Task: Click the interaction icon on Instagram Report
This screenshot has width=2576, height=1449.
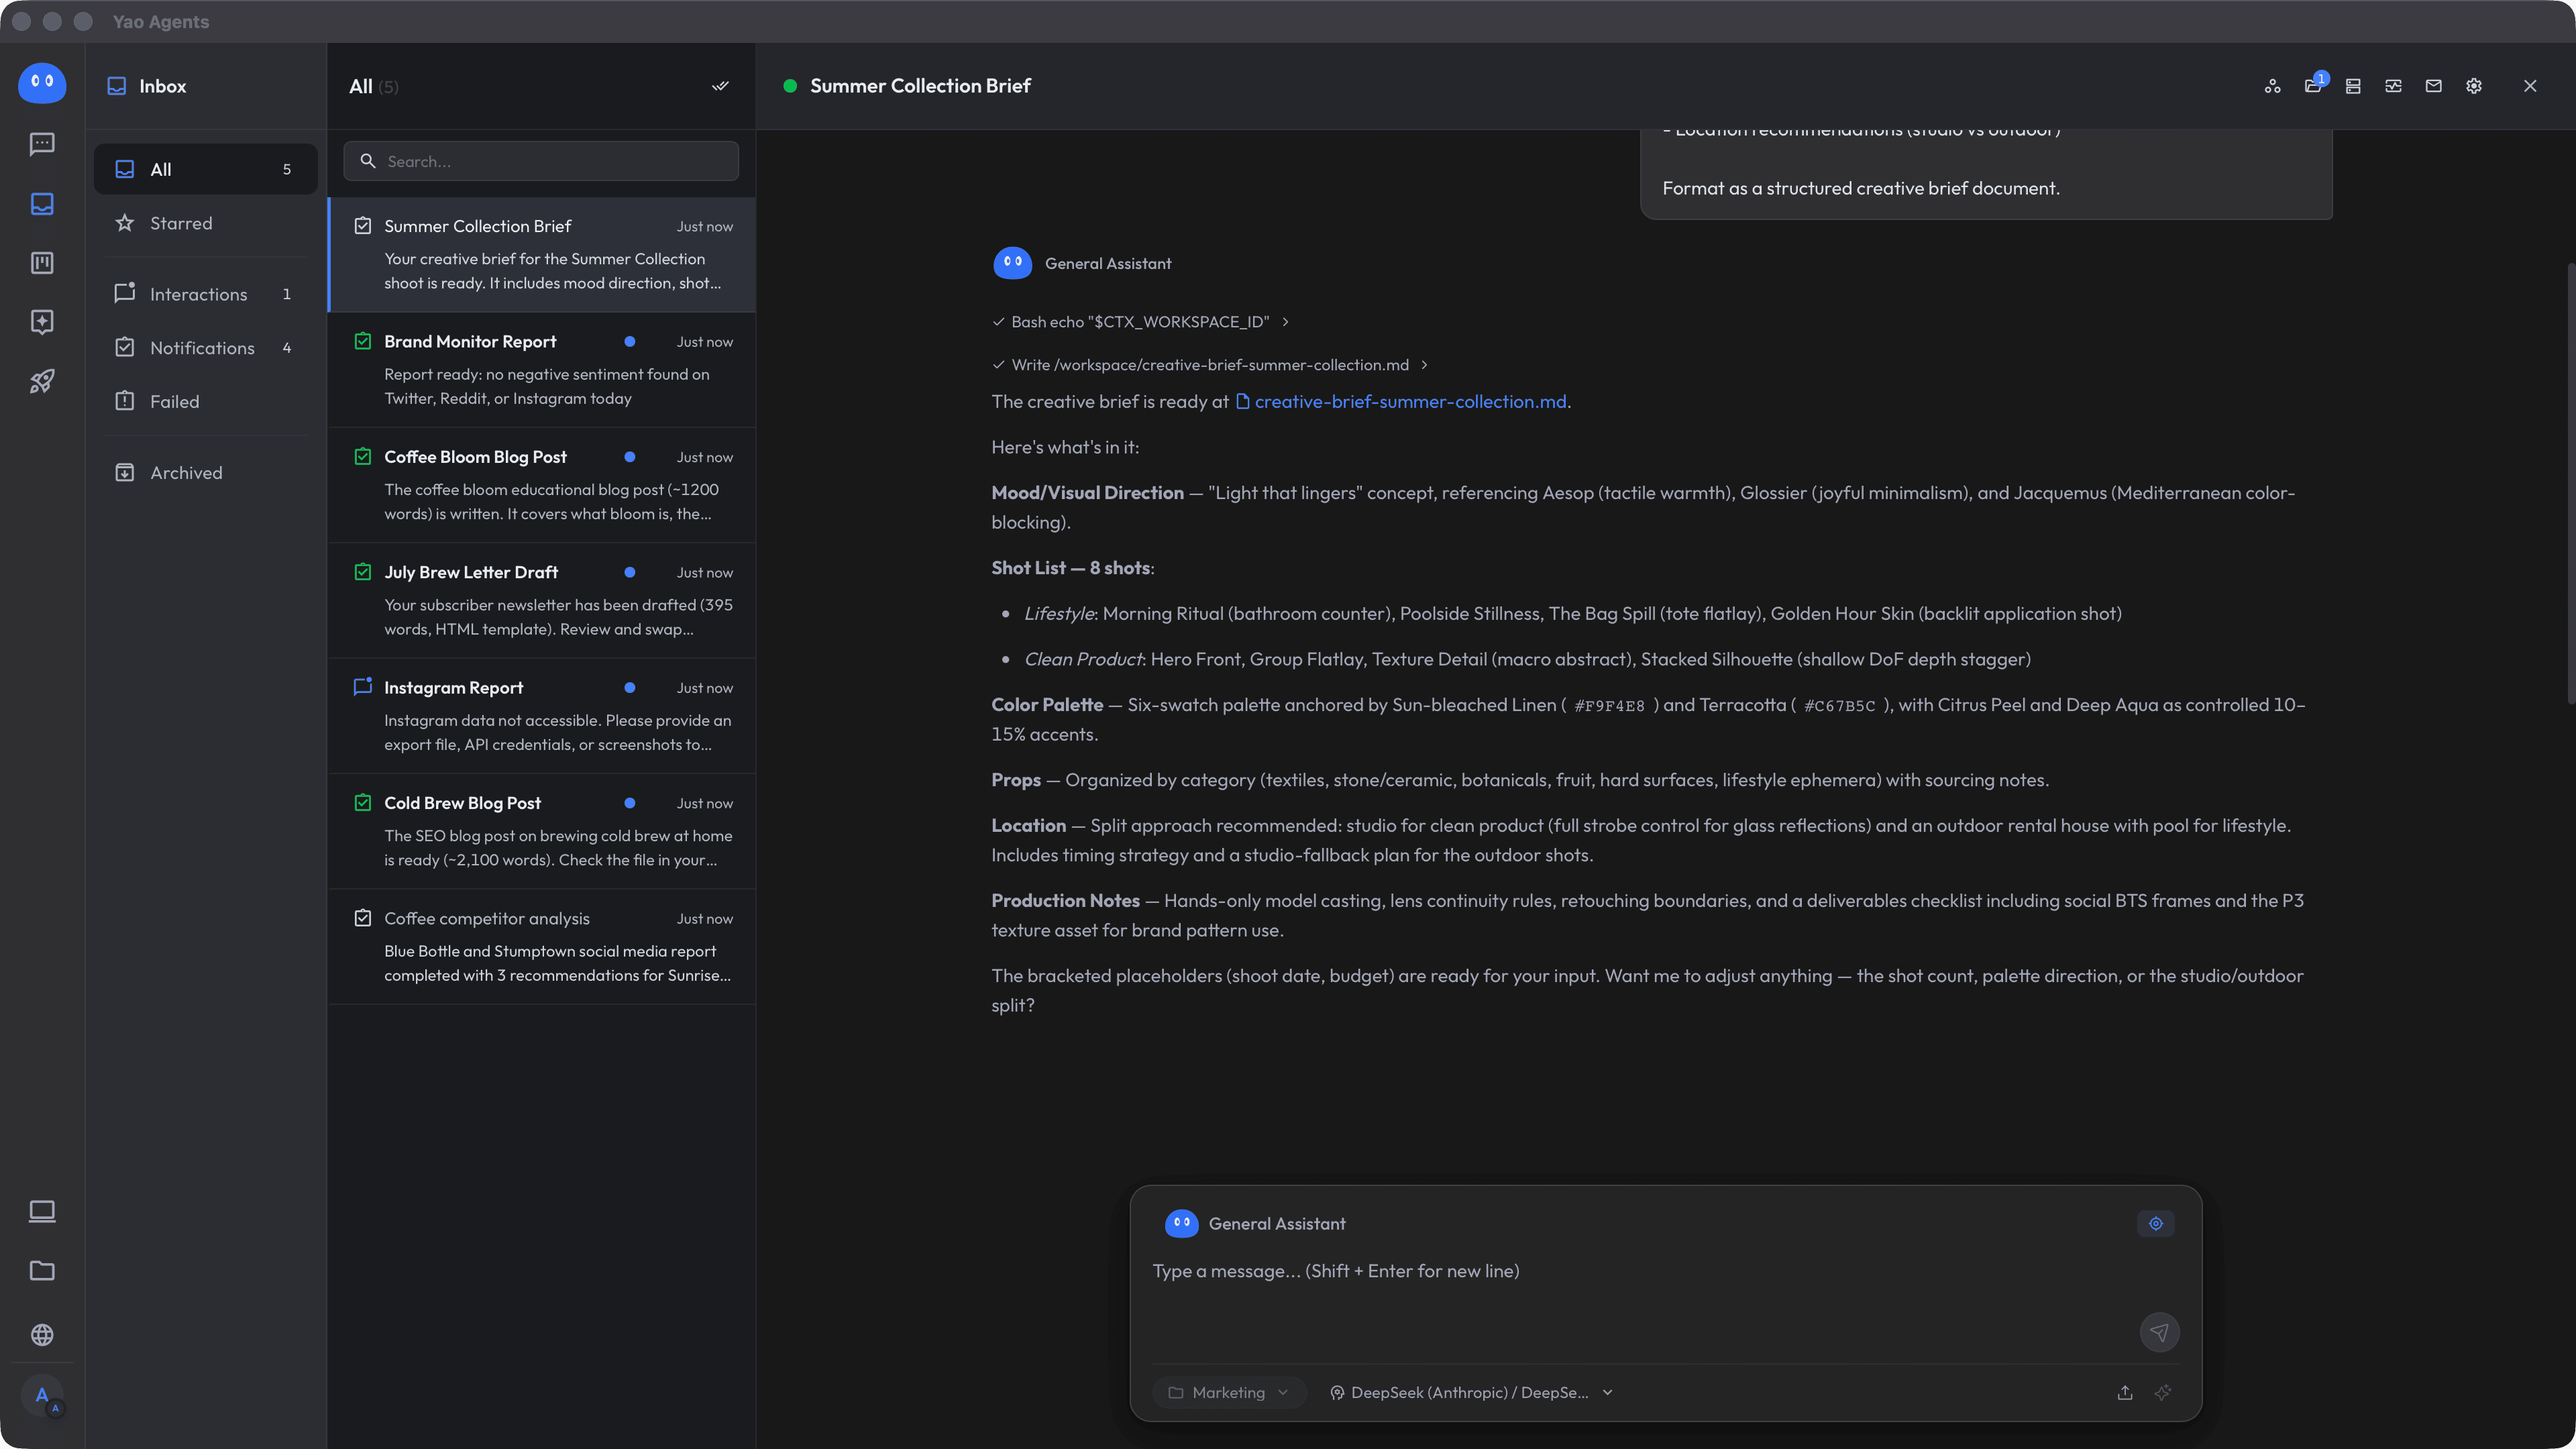Action: tap(363, 687)
